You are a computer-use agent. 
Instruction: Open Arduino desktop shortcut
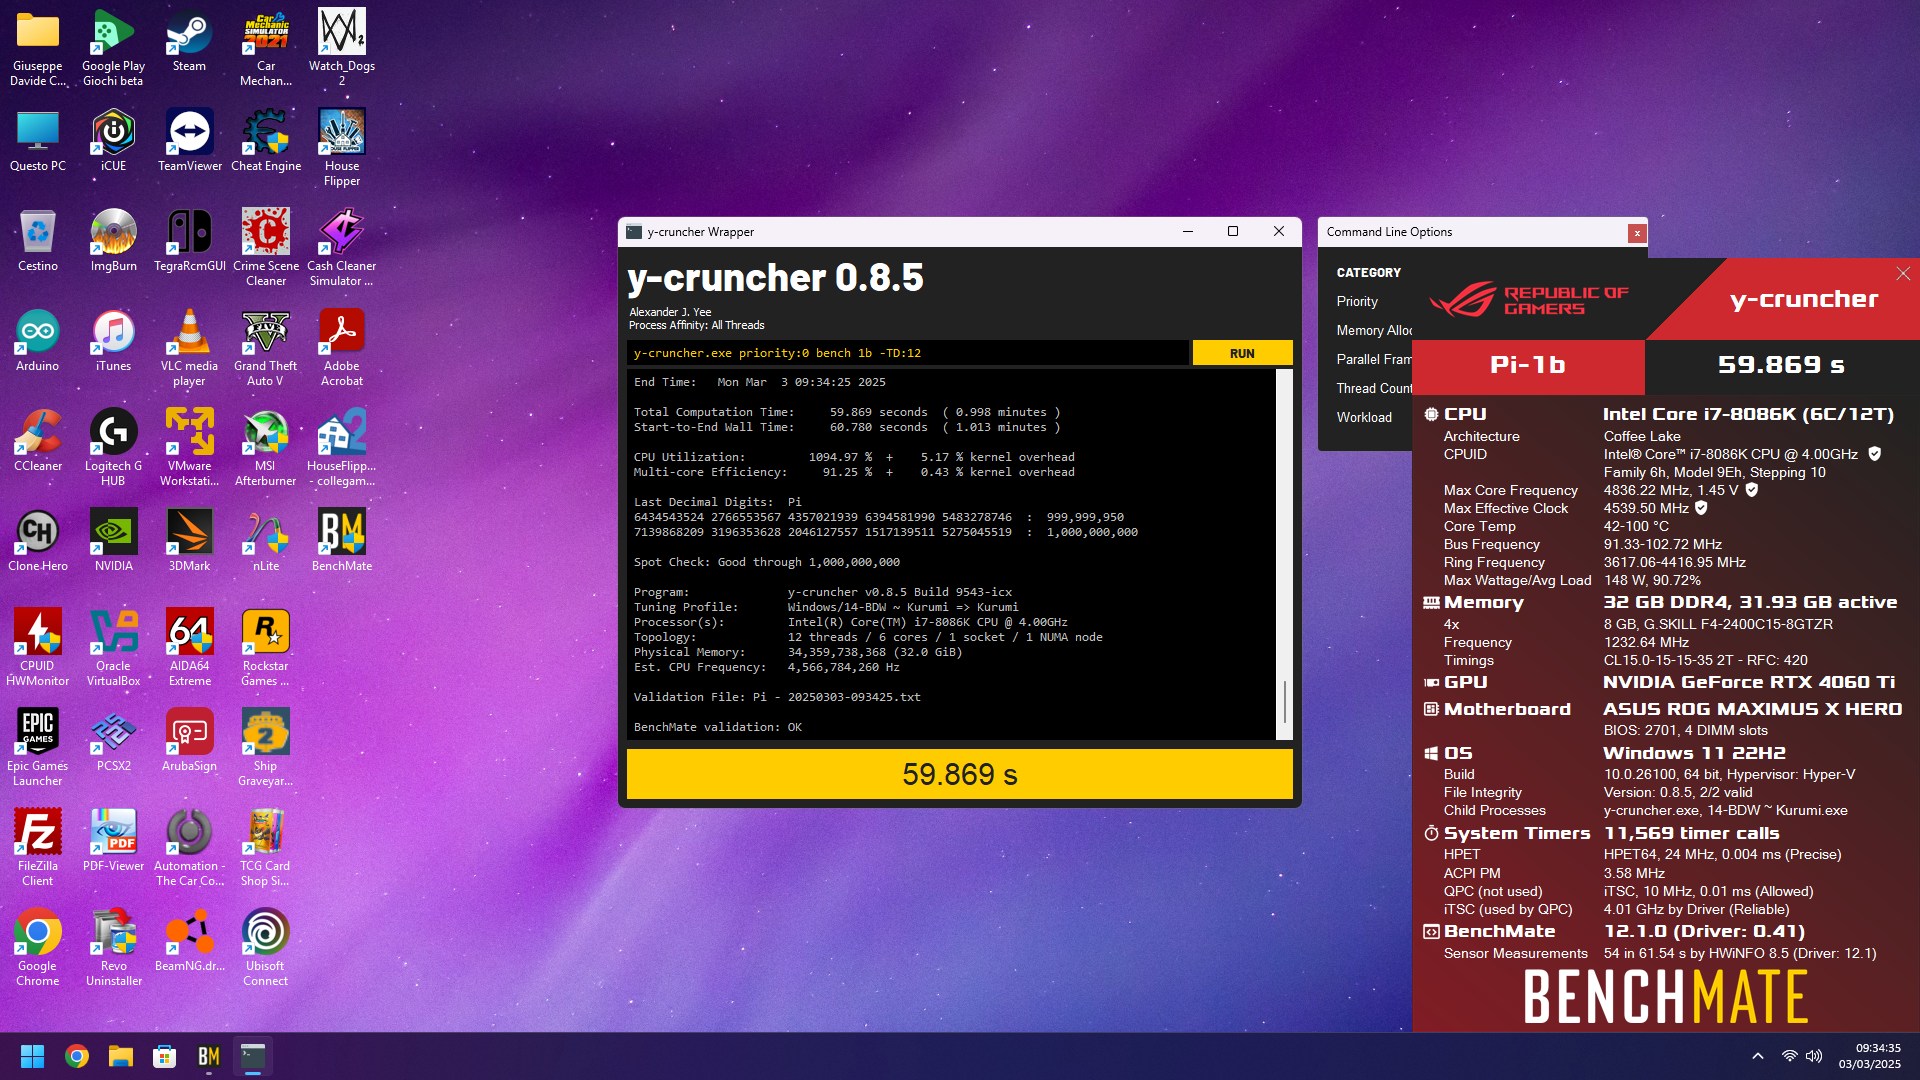38,341
